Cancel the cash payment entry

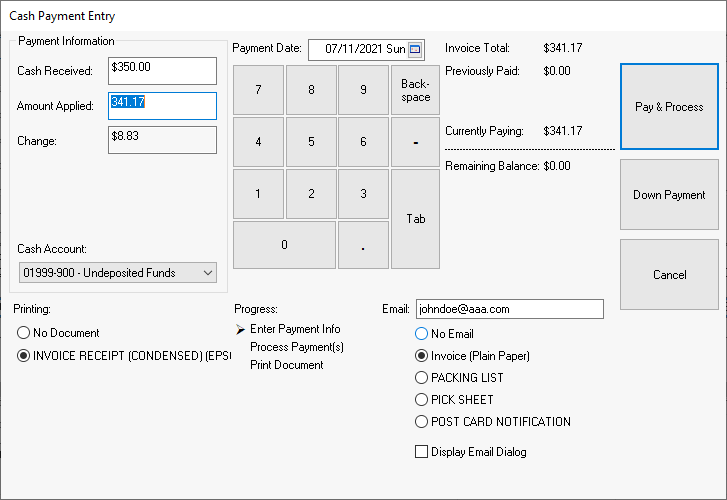[x=669, y=275]
